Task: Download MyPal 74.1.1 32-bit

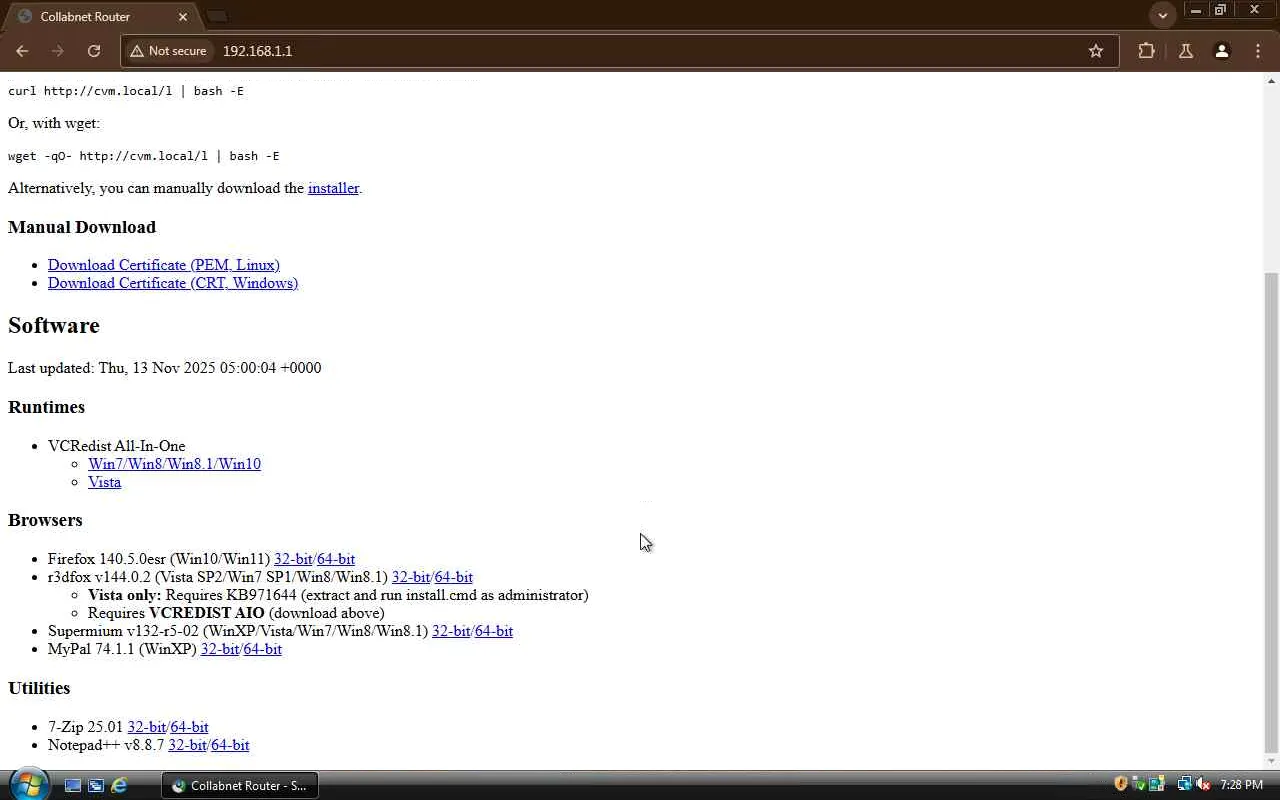Action: (x=220, y=649)
